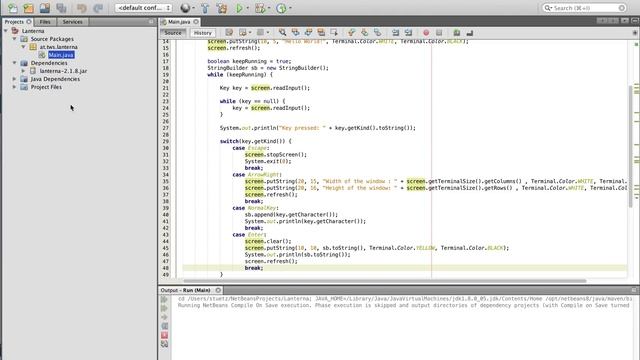640x360 pixels.
Task: Expand the Java Dependencies node
Action: click(x=14, y=79)
